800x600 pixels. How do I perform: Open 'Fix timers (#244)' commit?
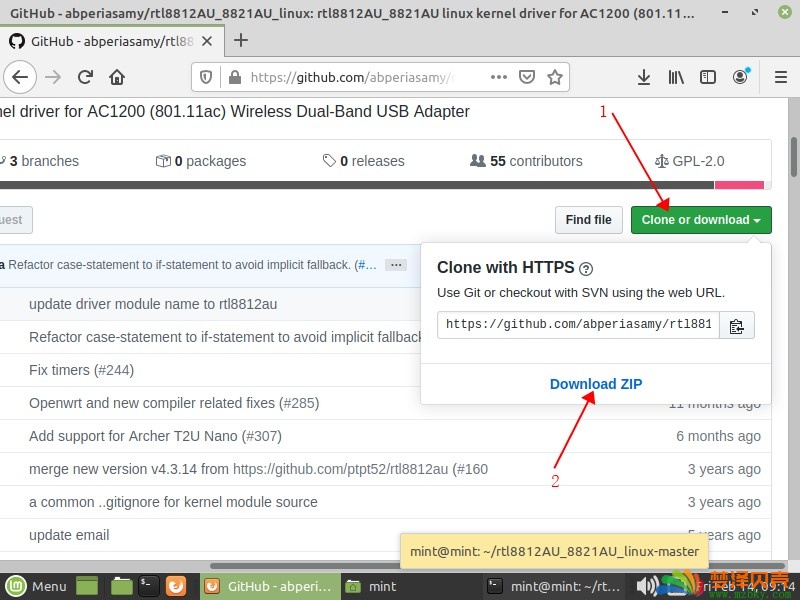[82, 370]
